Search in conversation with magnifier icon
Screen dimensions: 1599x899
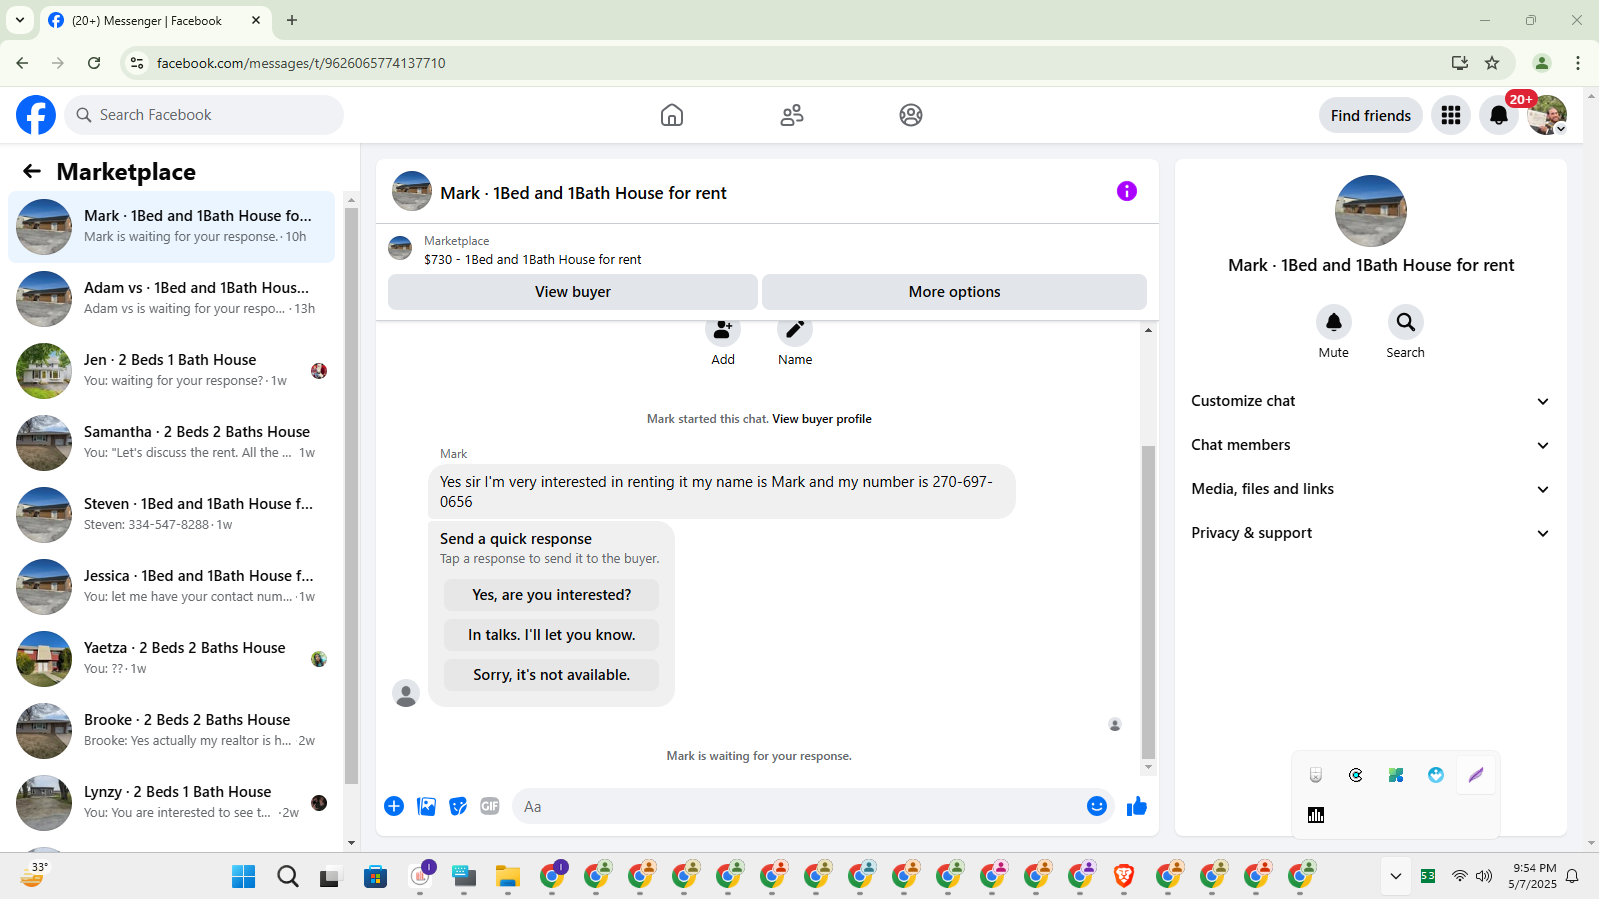click(x=1406, y=322)
